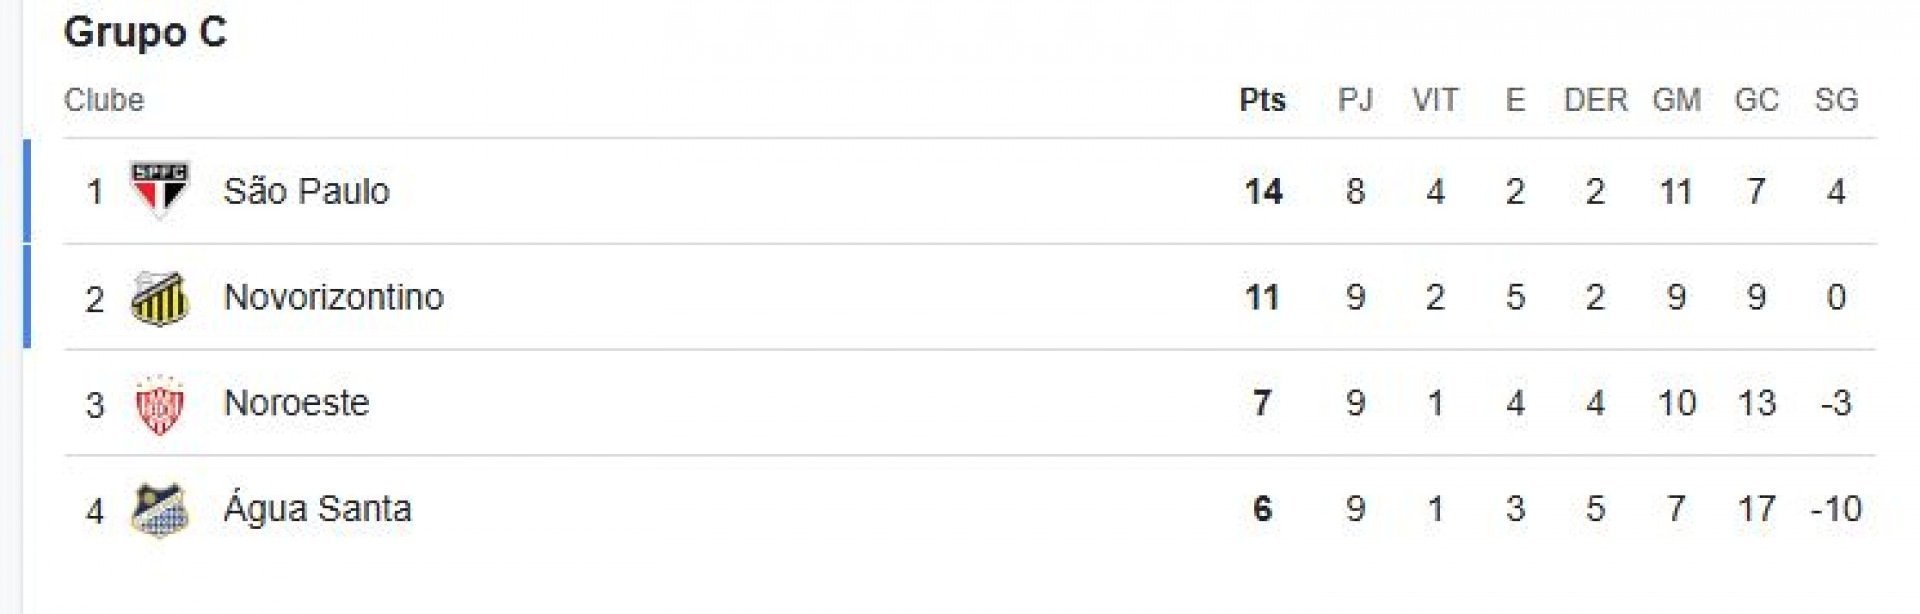
Task: Click the VIT column header
Action: [x=1435, y=100]
